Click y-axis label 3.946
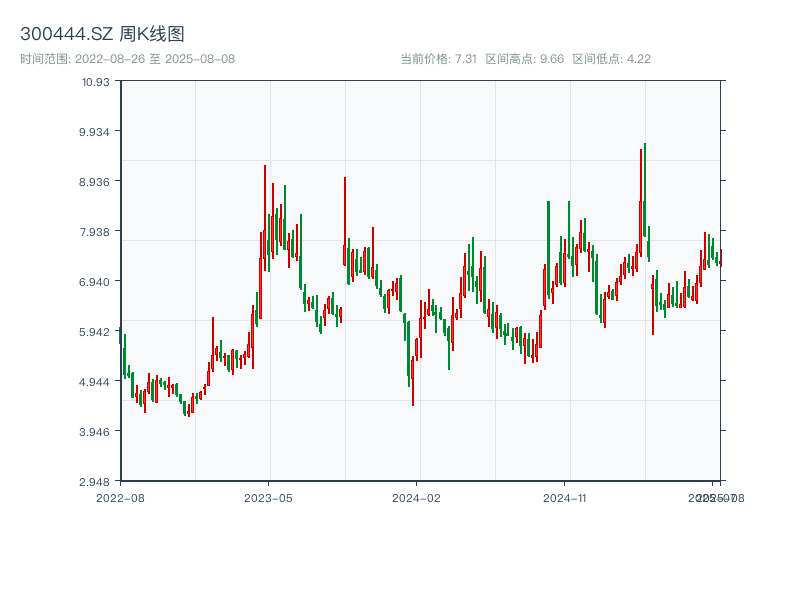Image resolution: width=800 pixels, height=600 pixels. (94, 432)
